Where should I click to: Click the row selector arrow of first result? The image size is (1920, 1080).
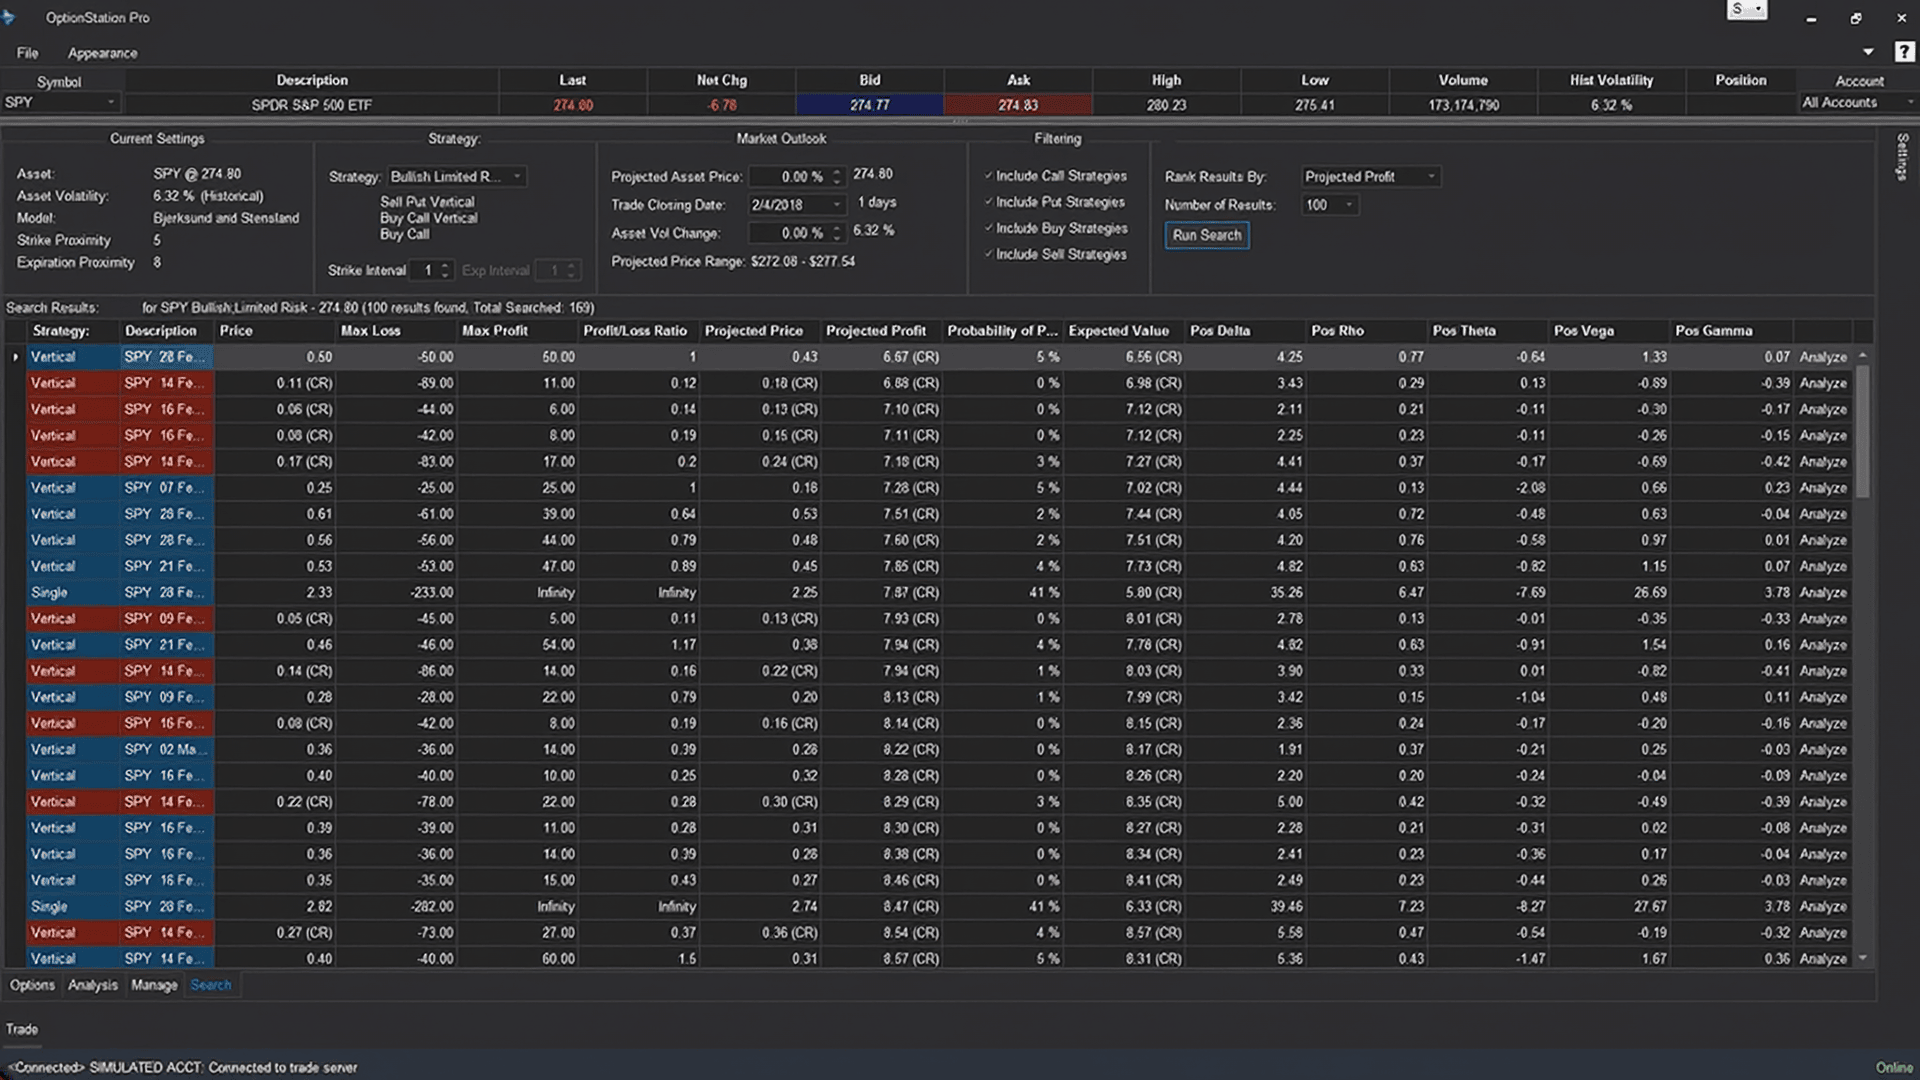coord(15,357)
